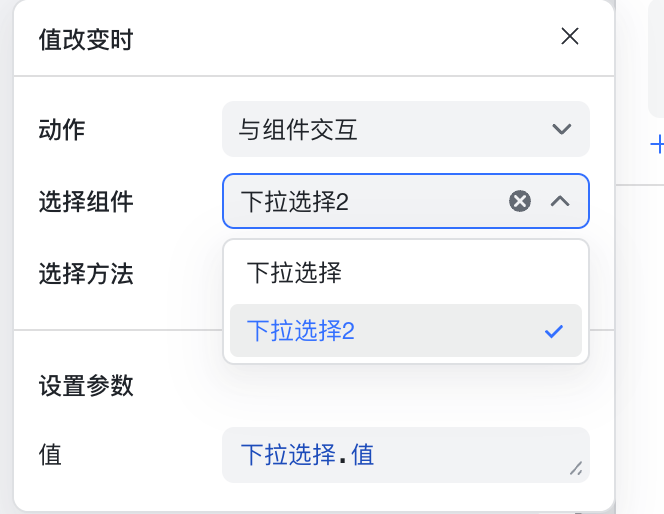Open the 与组件交互 action combo box
Screen dimensions: 664x514
click(406, 129)
